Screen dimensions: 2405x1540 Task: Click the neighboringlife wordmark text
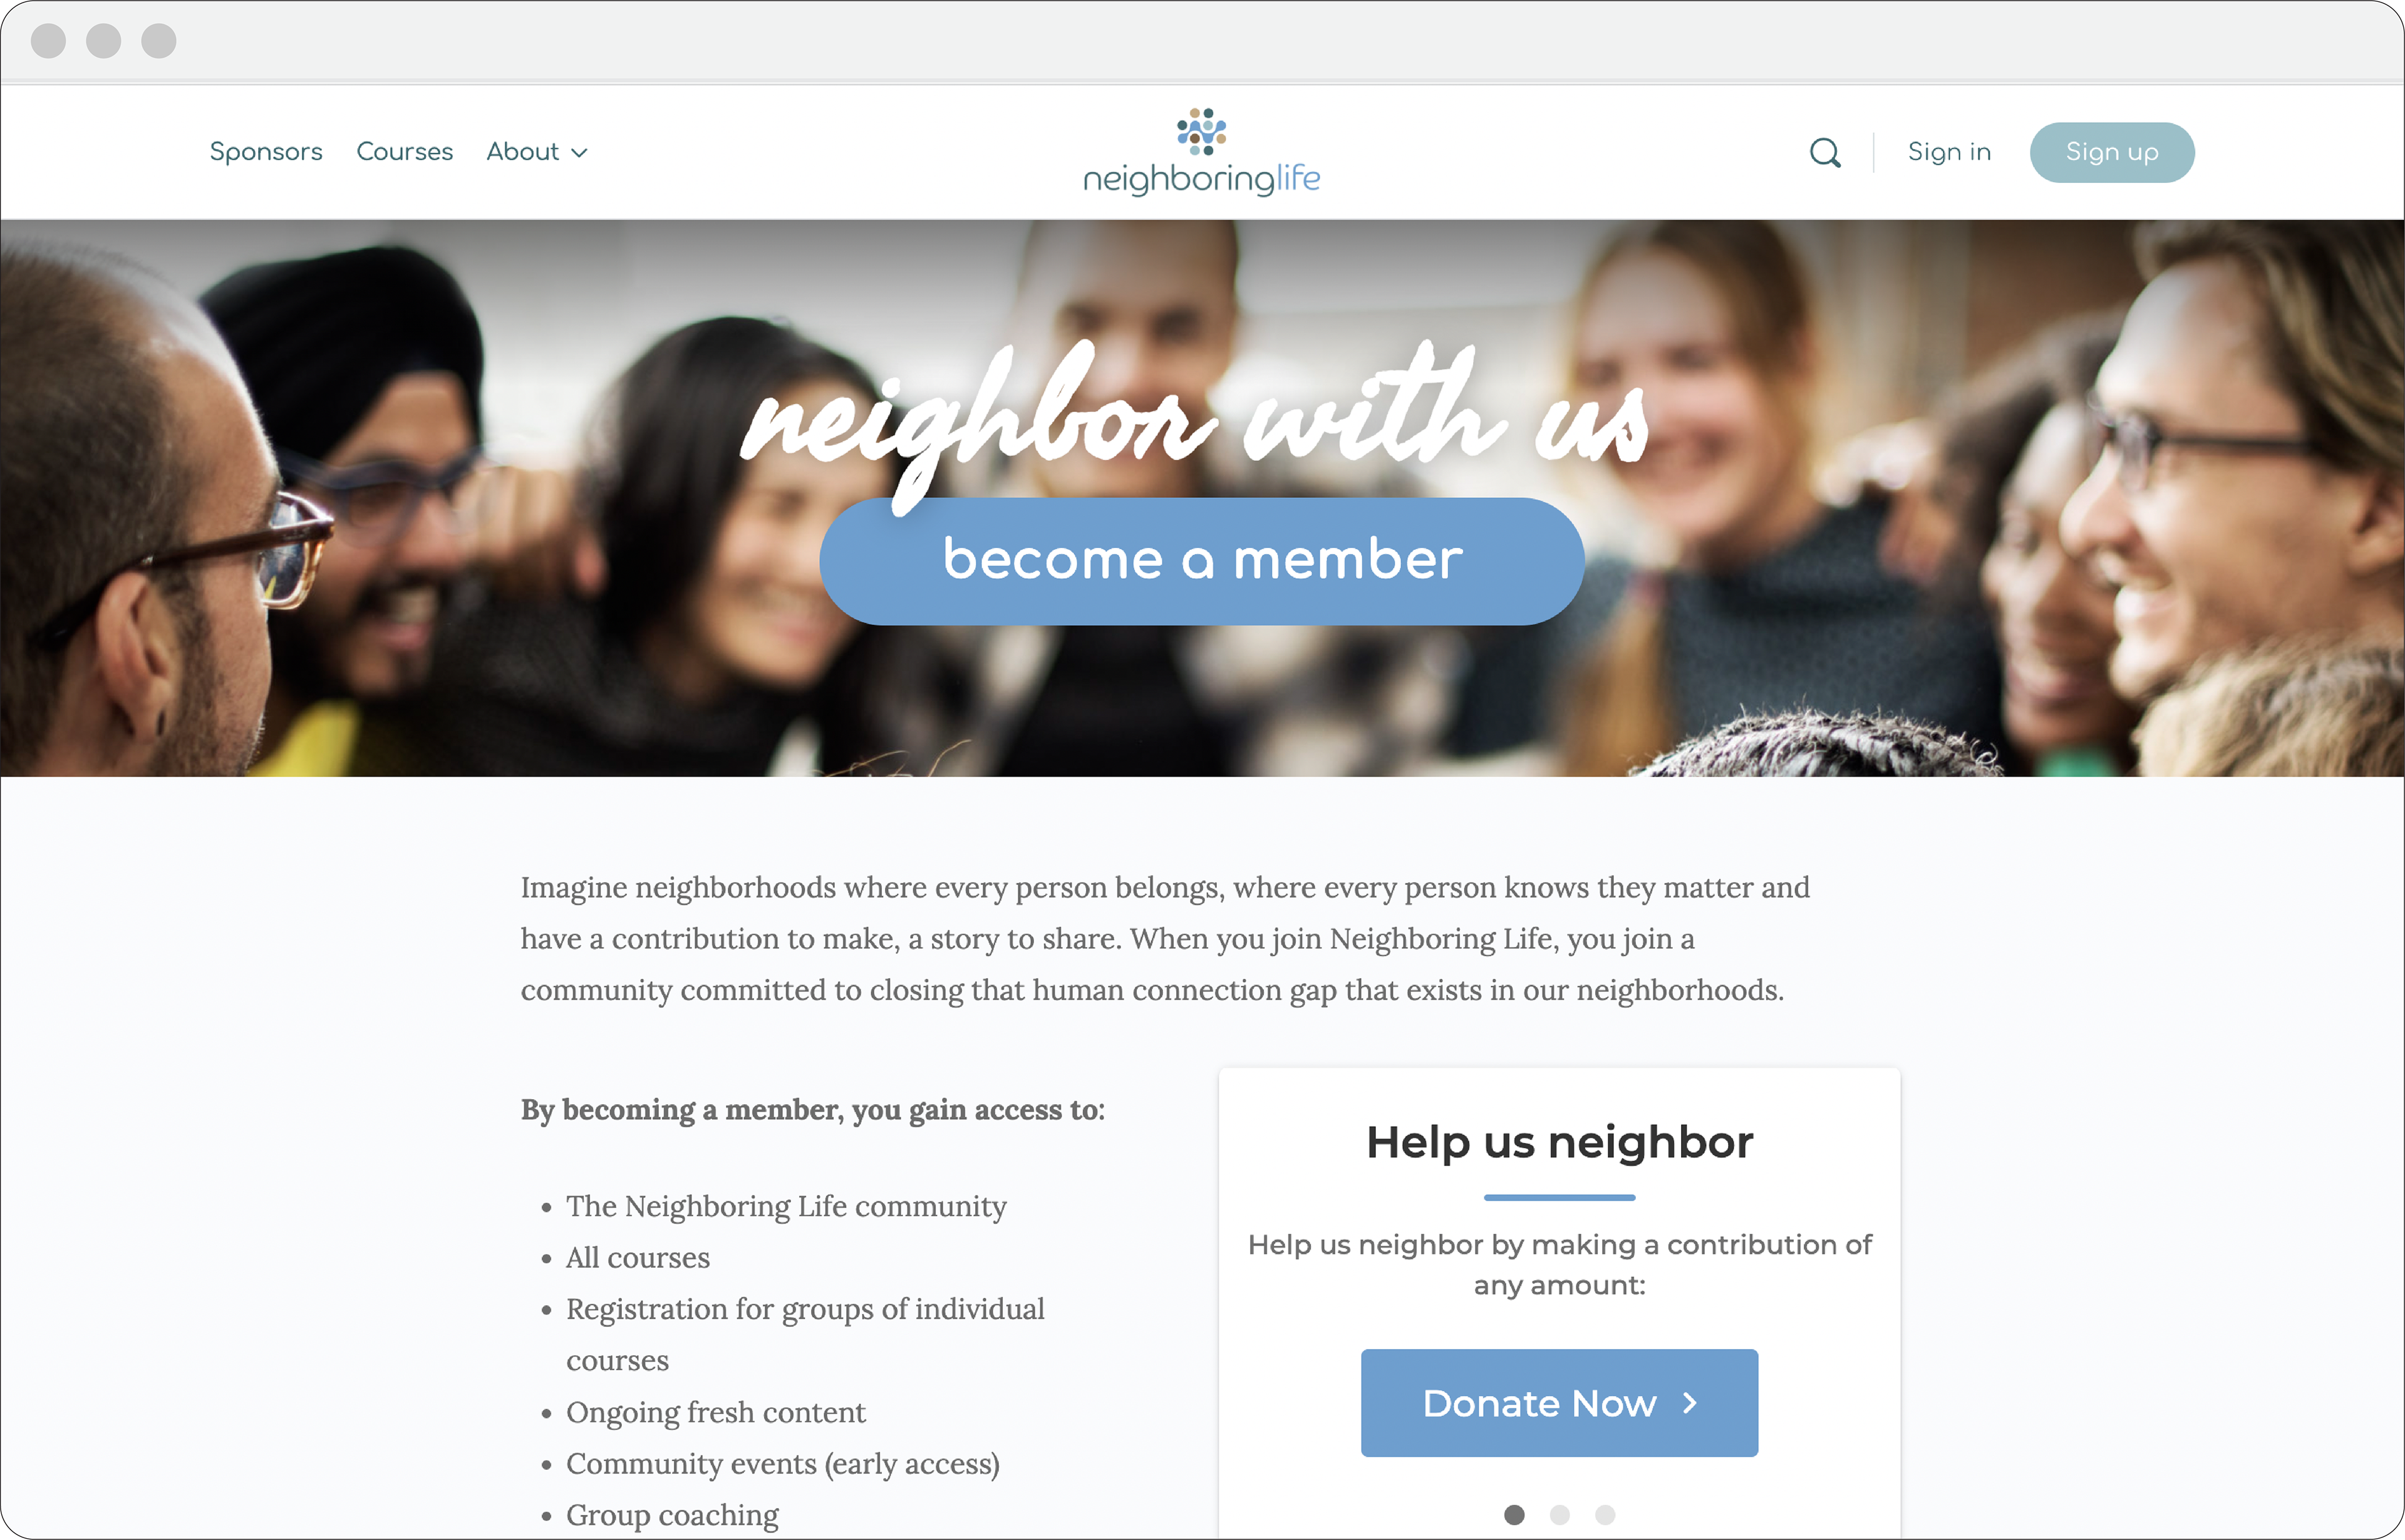1201,179
